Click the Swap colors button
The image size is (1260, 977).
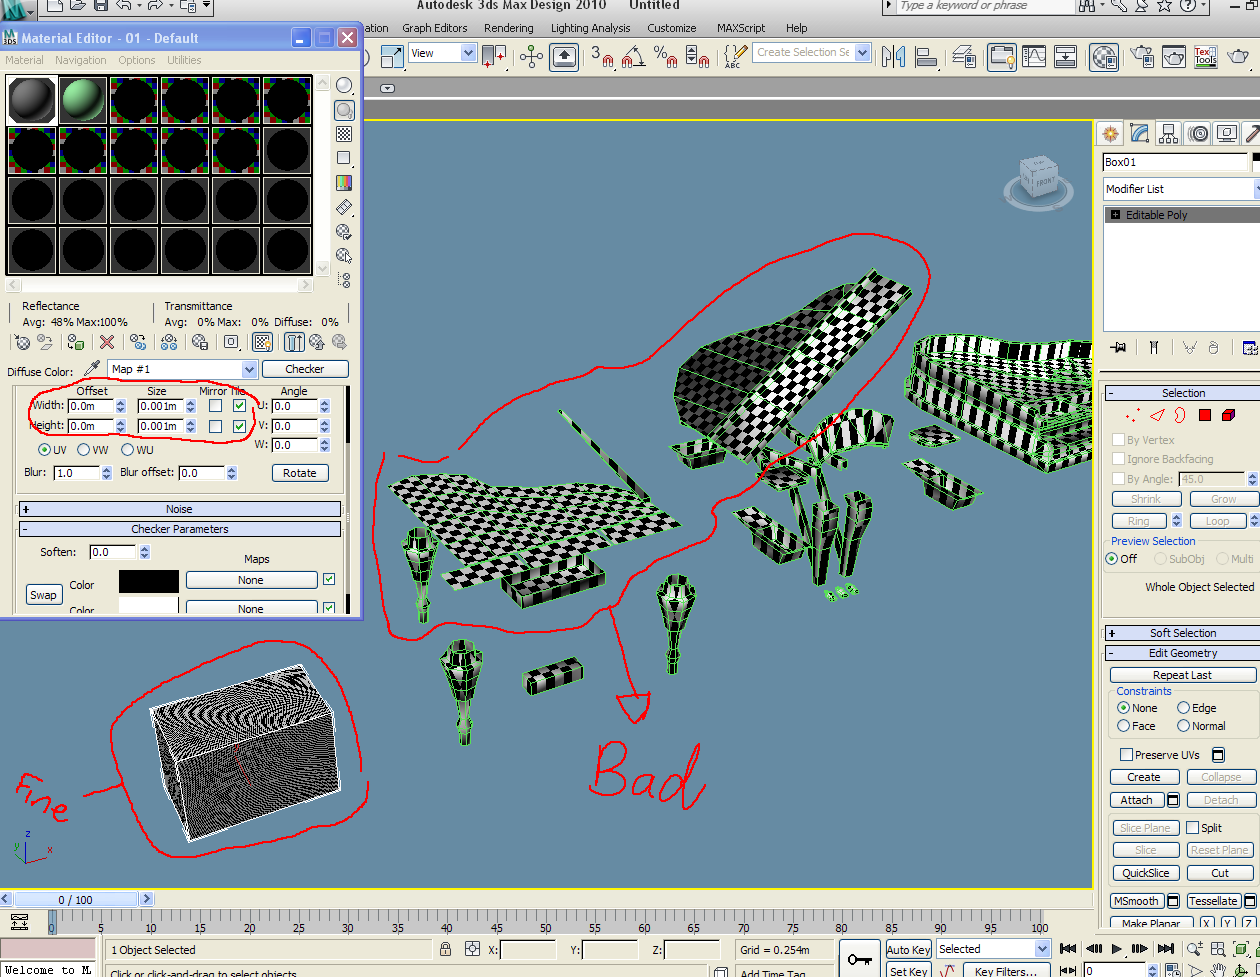[x=43, y=595]
